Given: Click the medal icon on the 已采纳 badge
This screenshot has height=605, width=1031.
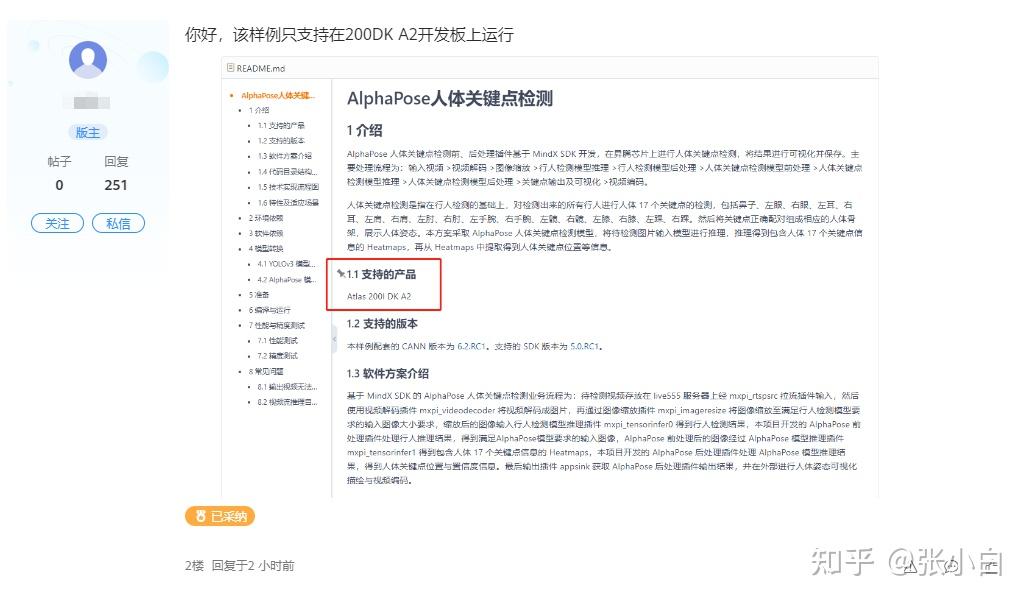Looking at the screenshot, I should (201, 516).
